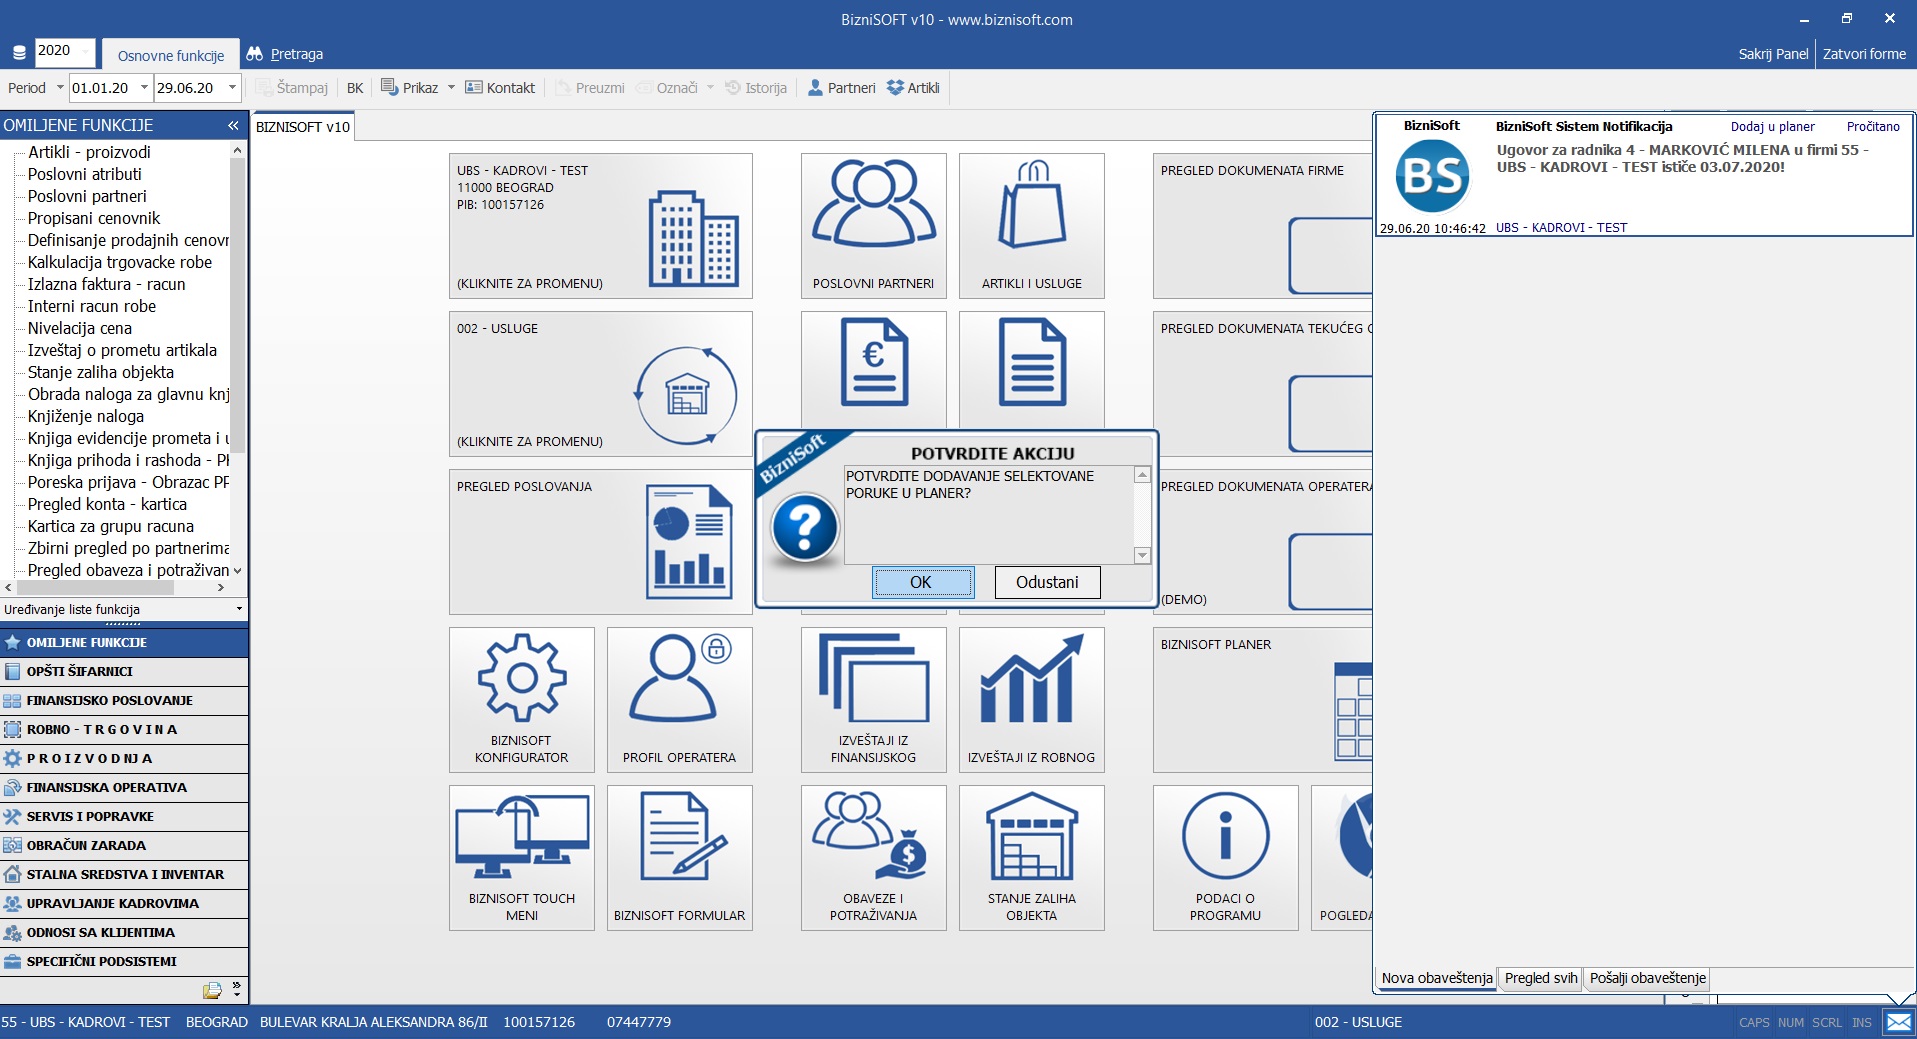Image resolution: width=1917 pixels, height=1039 pixels.
Task: Click favorites list horizontal scrollbar right arrow
Action: (221, 588)
